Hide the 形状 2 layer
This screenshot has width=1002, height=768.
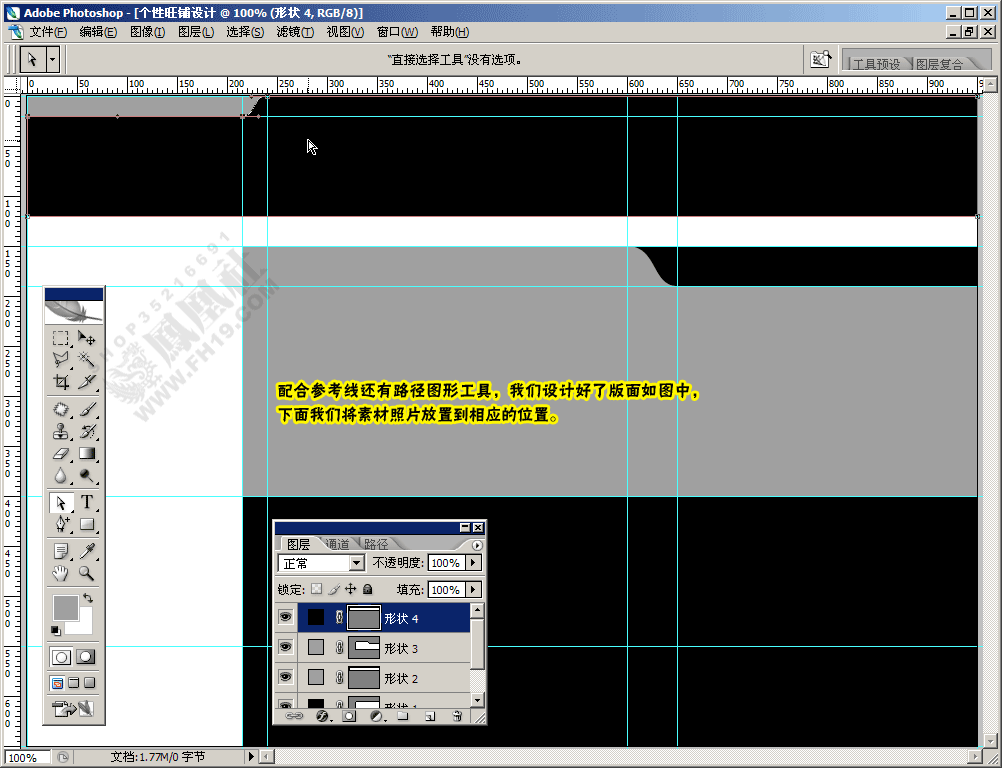tap(285, 677)
